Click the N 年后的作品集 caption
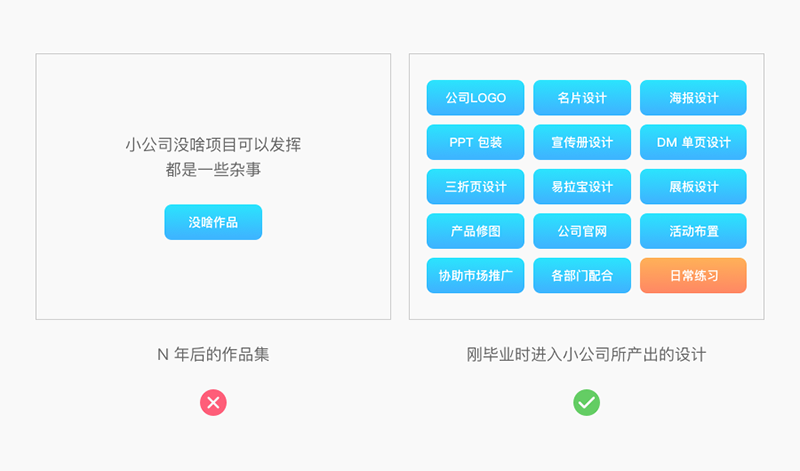The height and width of the screenshot is (471, 800). (213, 354)
